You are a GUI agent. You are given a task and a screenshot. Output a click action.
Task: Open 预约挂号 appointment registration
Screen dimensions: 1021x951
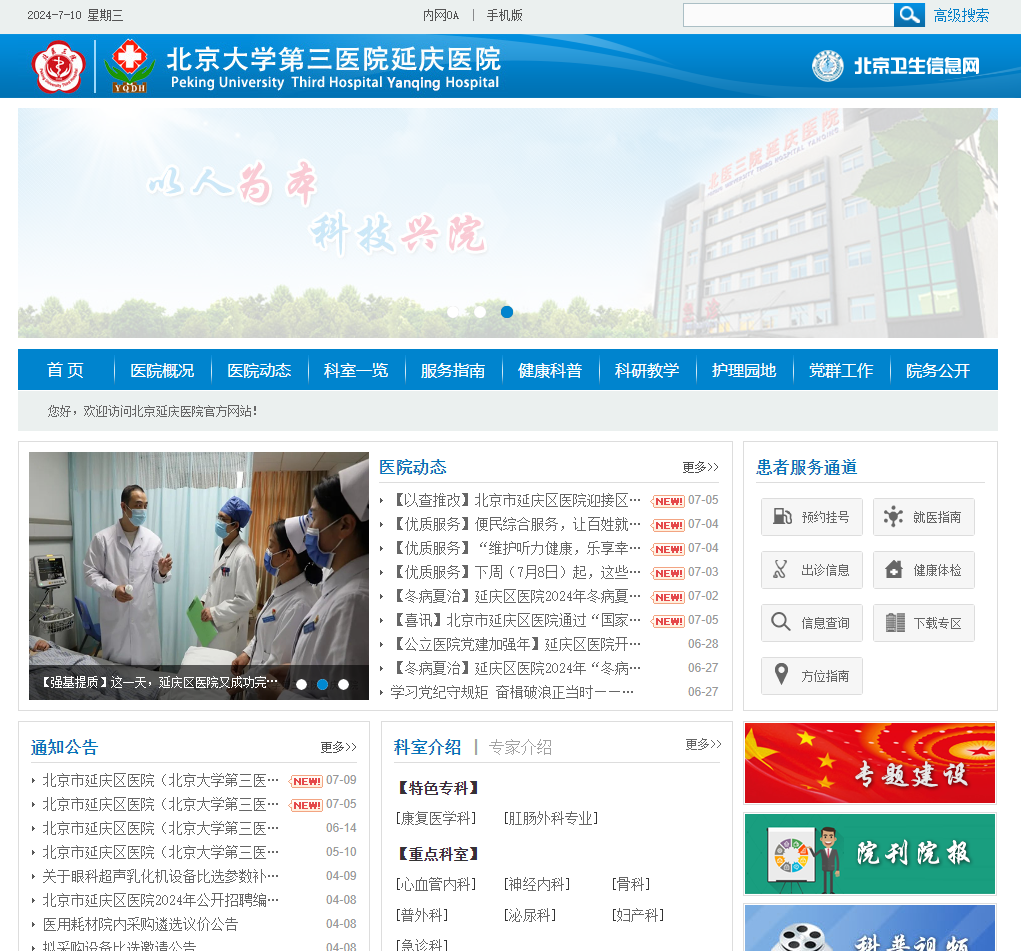[812, 517]
